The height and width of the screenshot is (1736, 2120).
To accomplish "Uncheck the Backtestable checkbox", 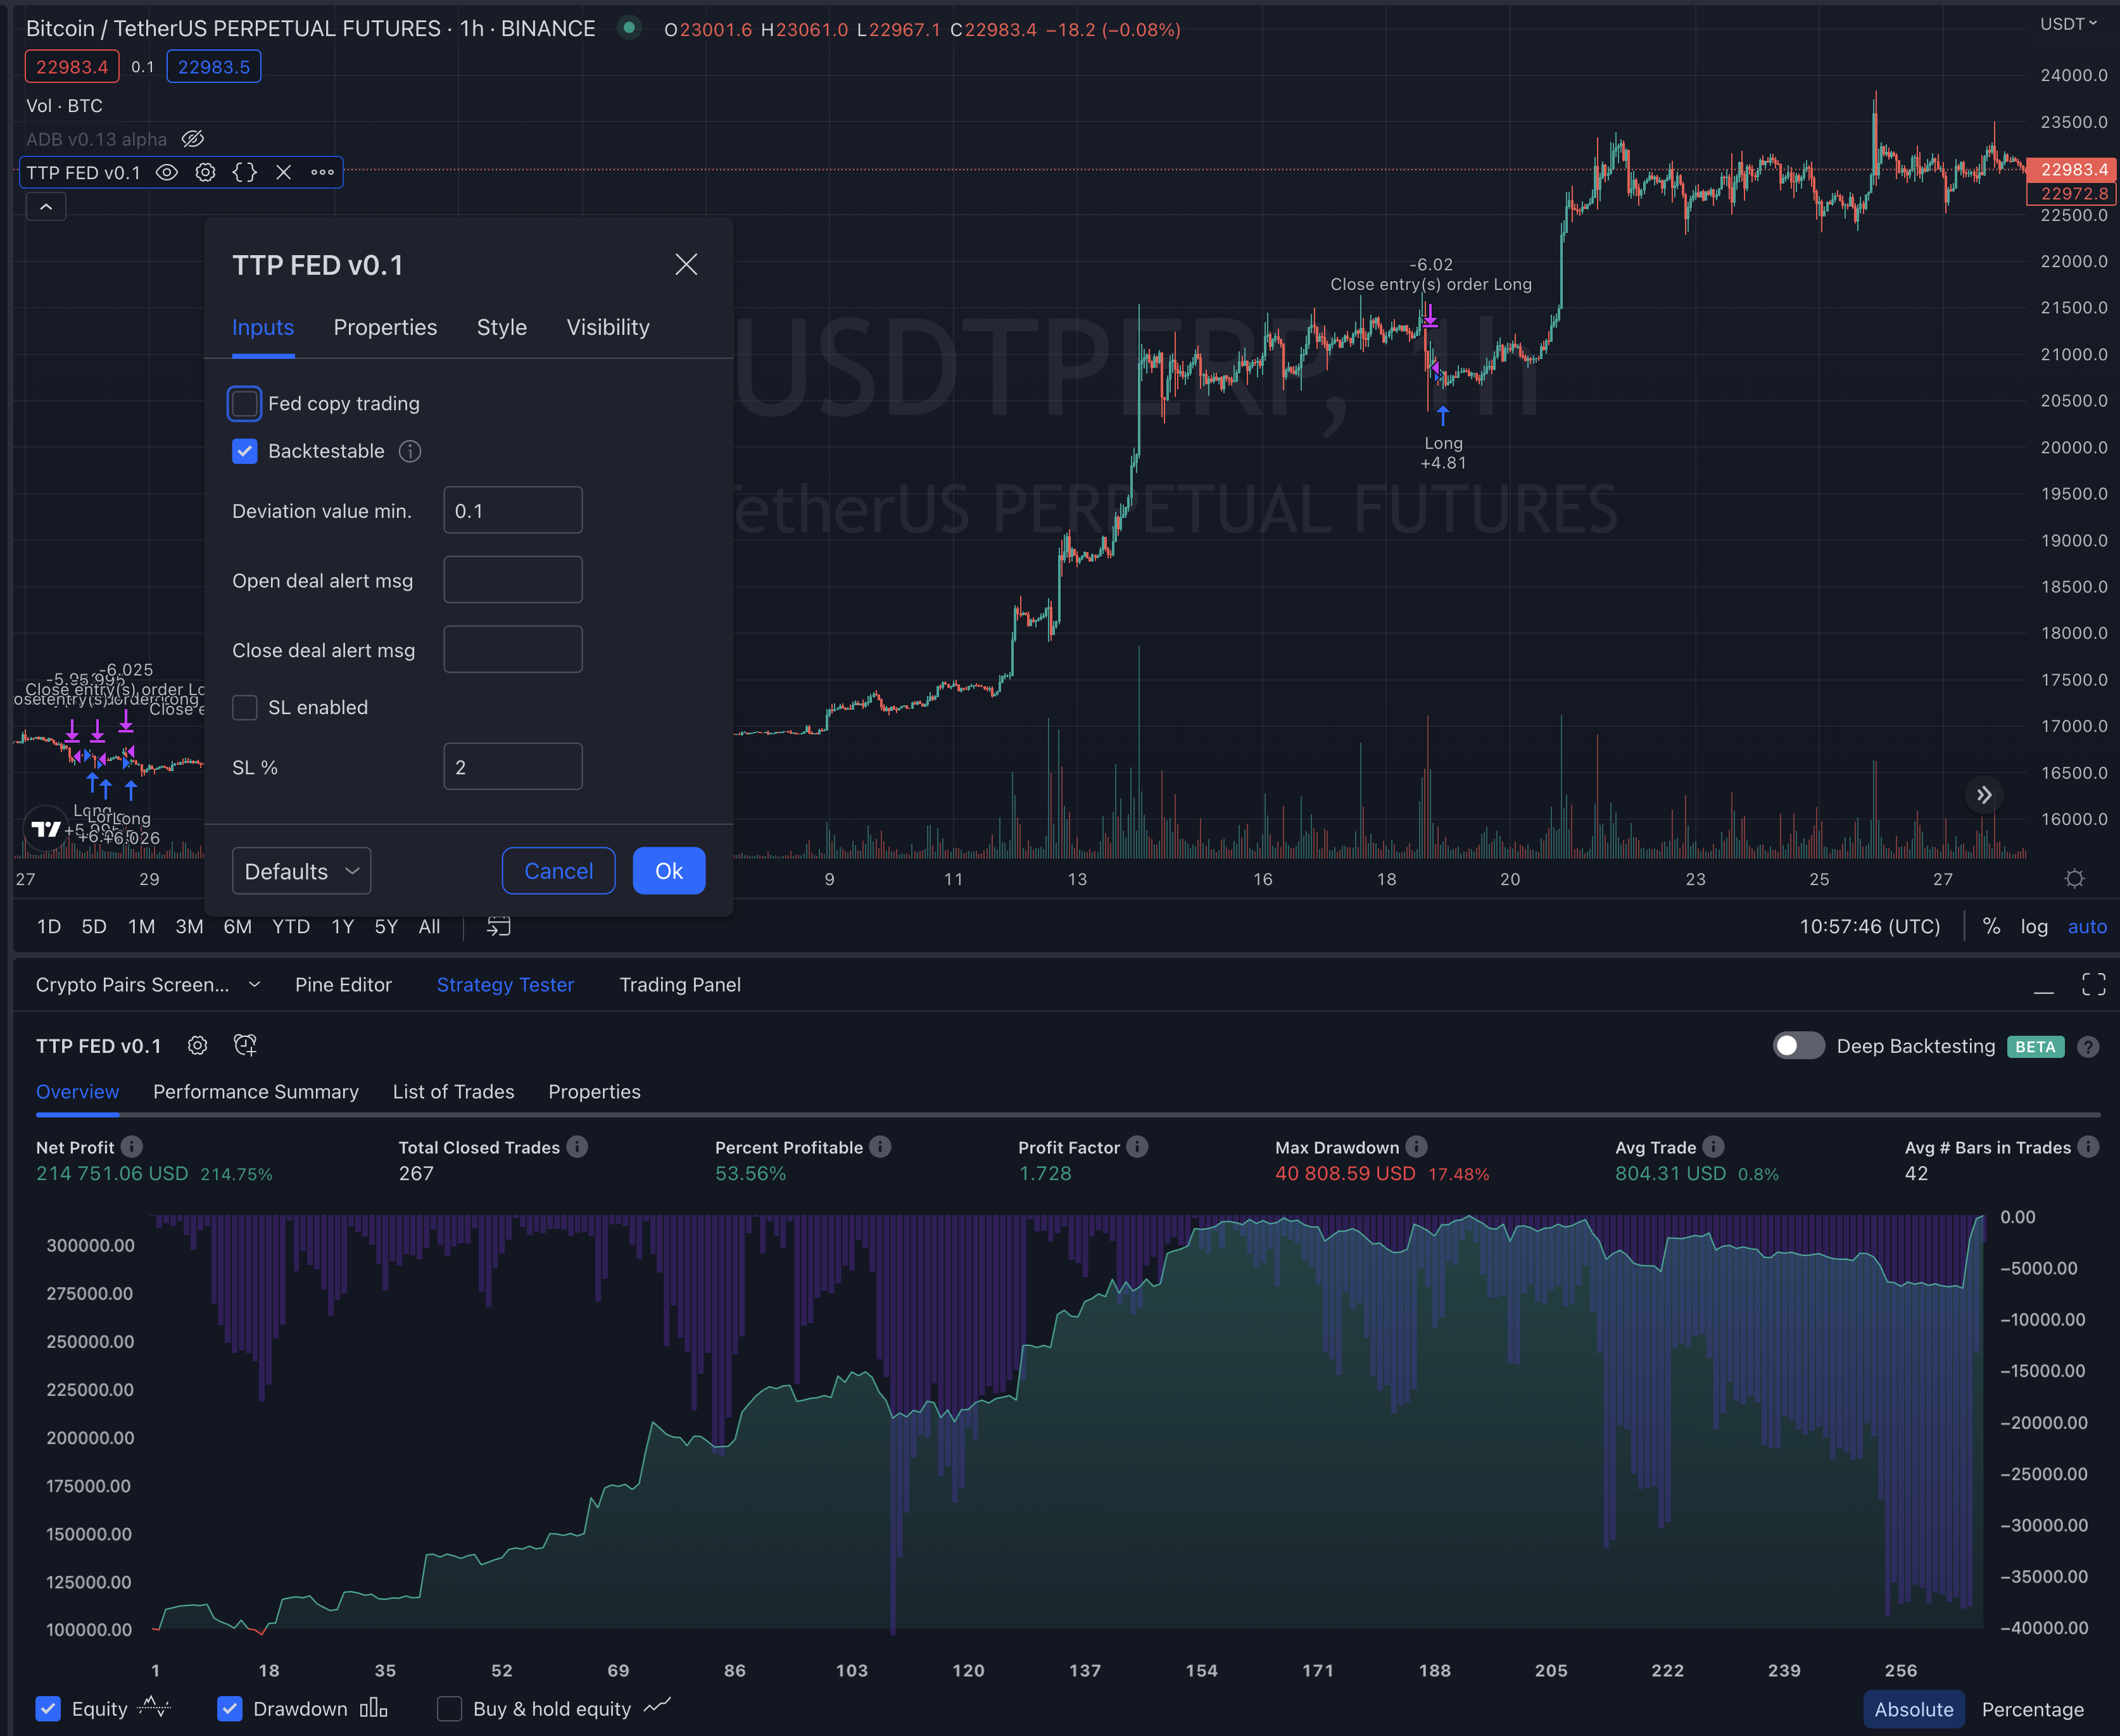I will tap(245, 451).
